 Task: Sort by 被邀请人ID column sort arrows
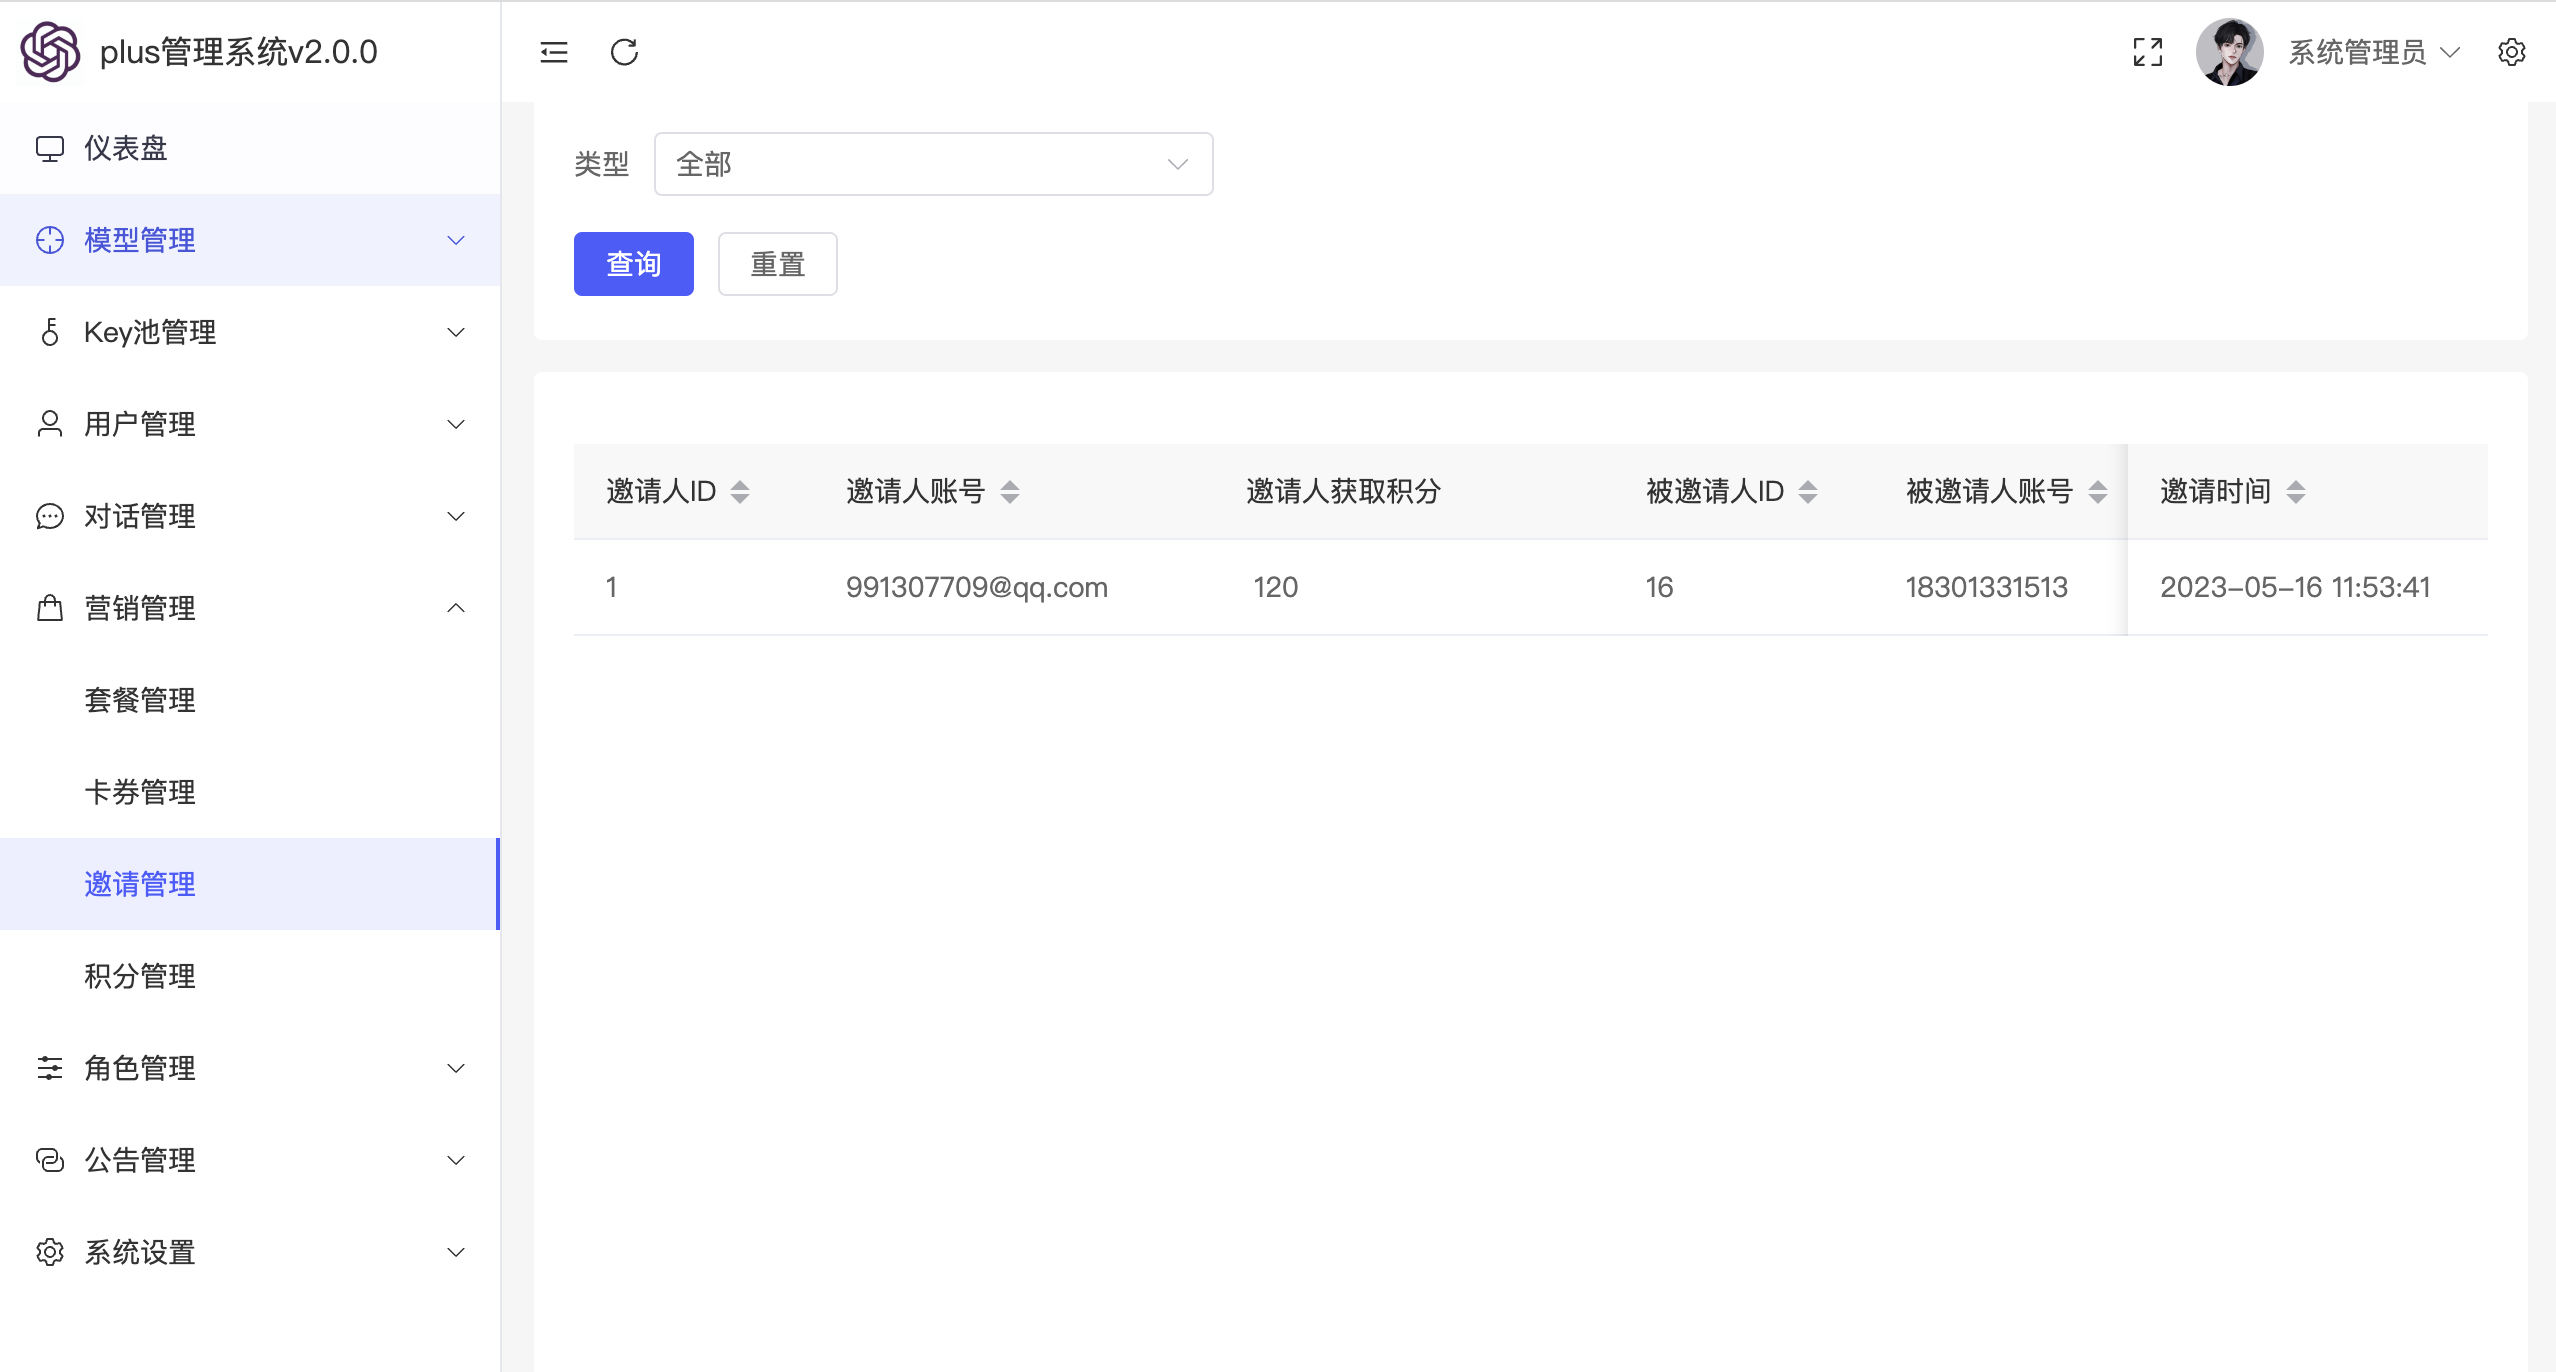[1808, 492]
